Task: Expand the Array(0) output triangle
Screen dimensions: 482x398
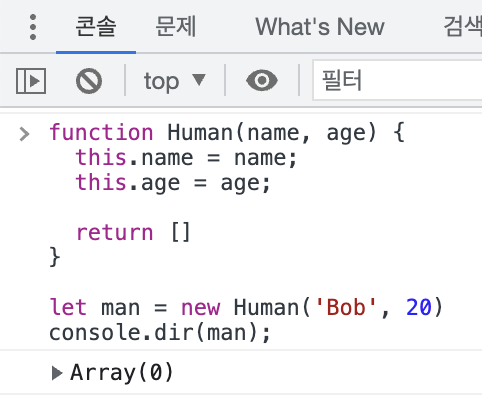Action: point(57,373)
